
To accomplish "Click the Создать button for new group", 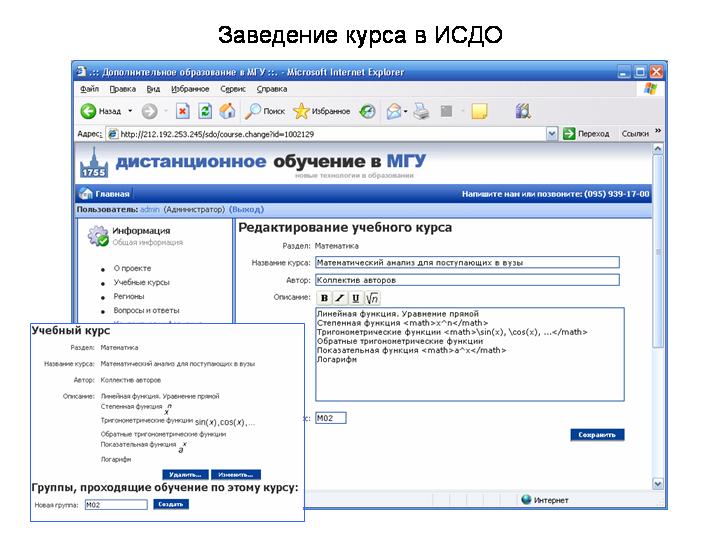I will pos(171,504).
